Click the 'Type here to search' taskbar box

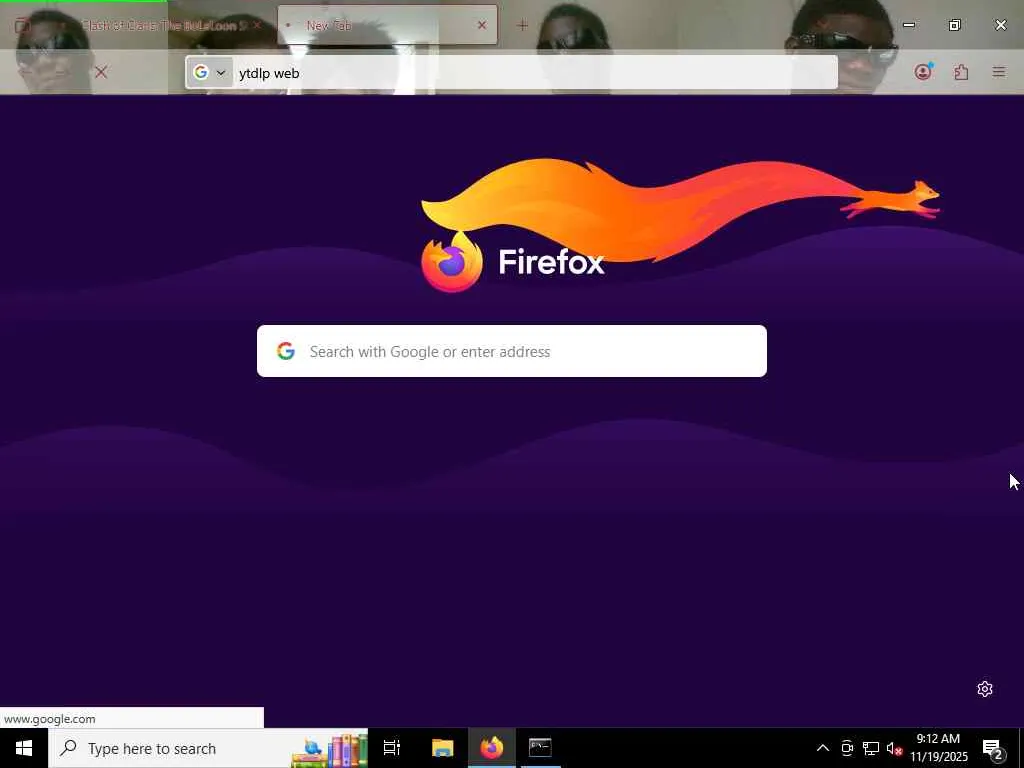click(208, 748)
